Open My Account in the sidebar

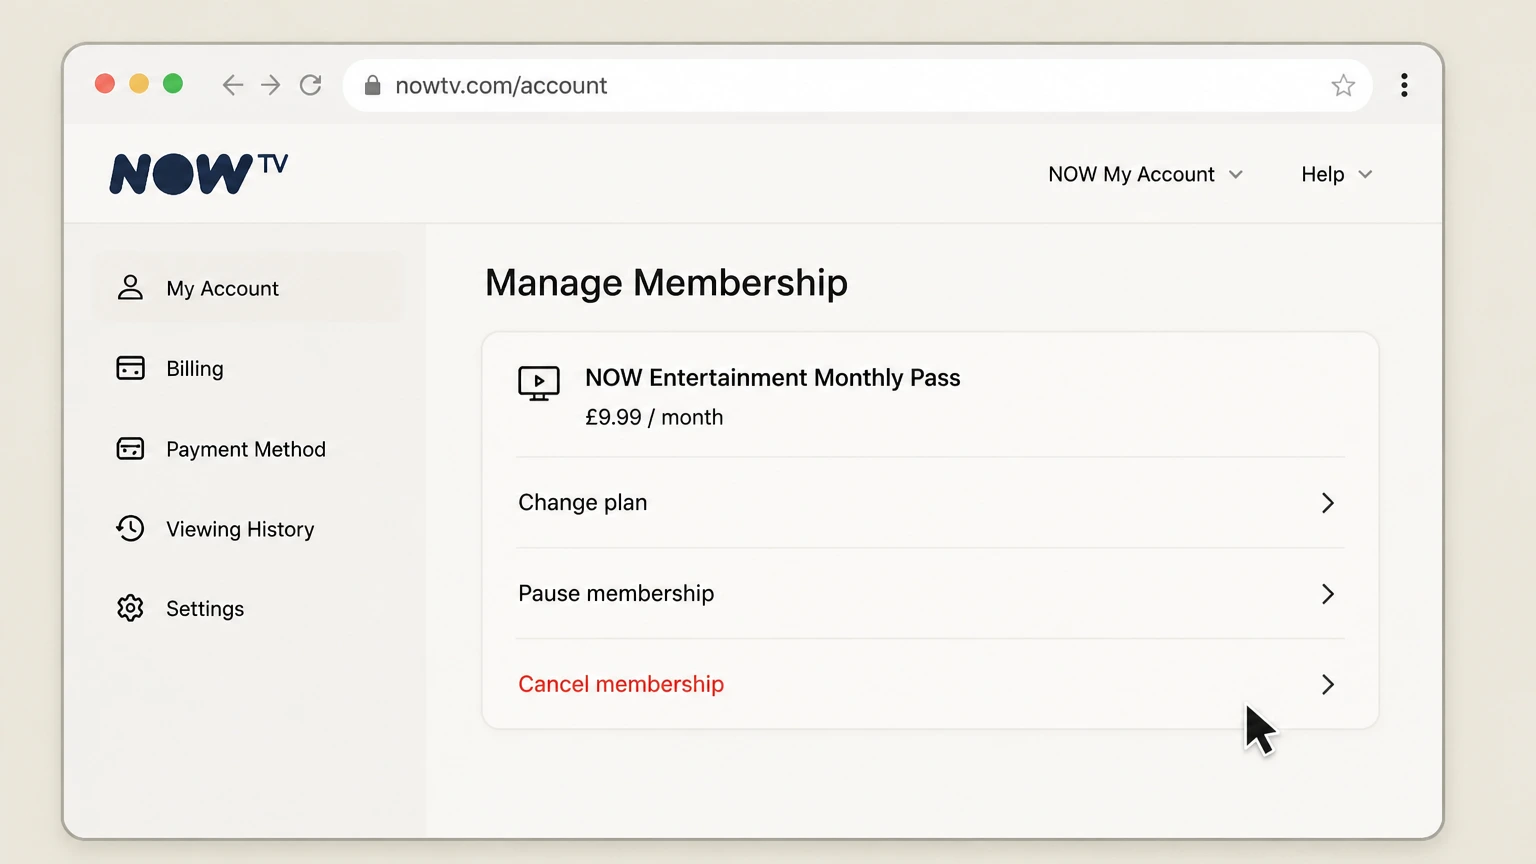point(248,288)
